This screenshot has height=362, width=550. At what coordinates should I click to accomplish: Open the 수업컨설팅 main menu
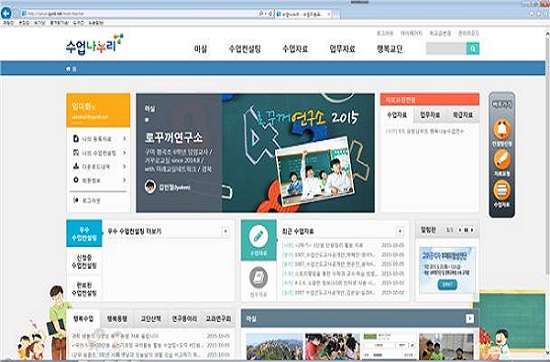point(244,49)
